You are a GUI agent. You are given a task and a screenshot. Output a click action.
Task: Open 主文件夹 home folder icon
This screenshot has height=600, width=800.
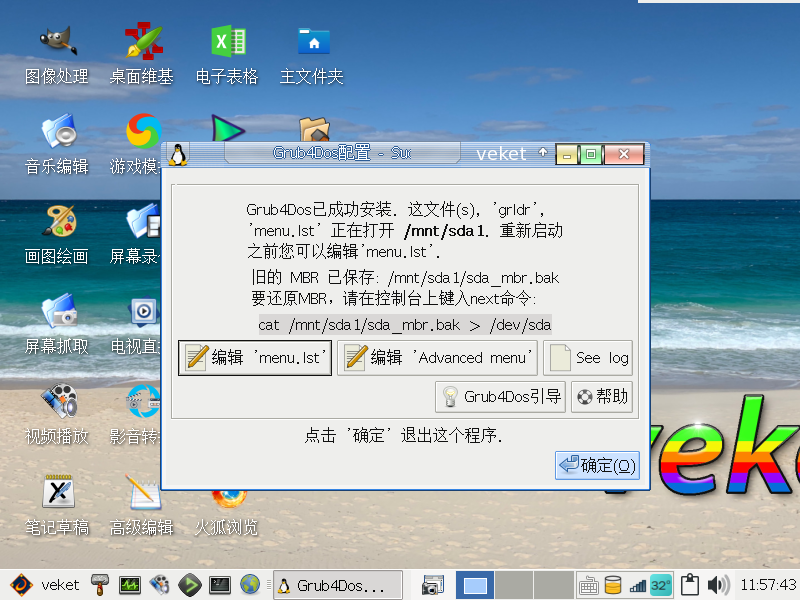click(313, 41)
